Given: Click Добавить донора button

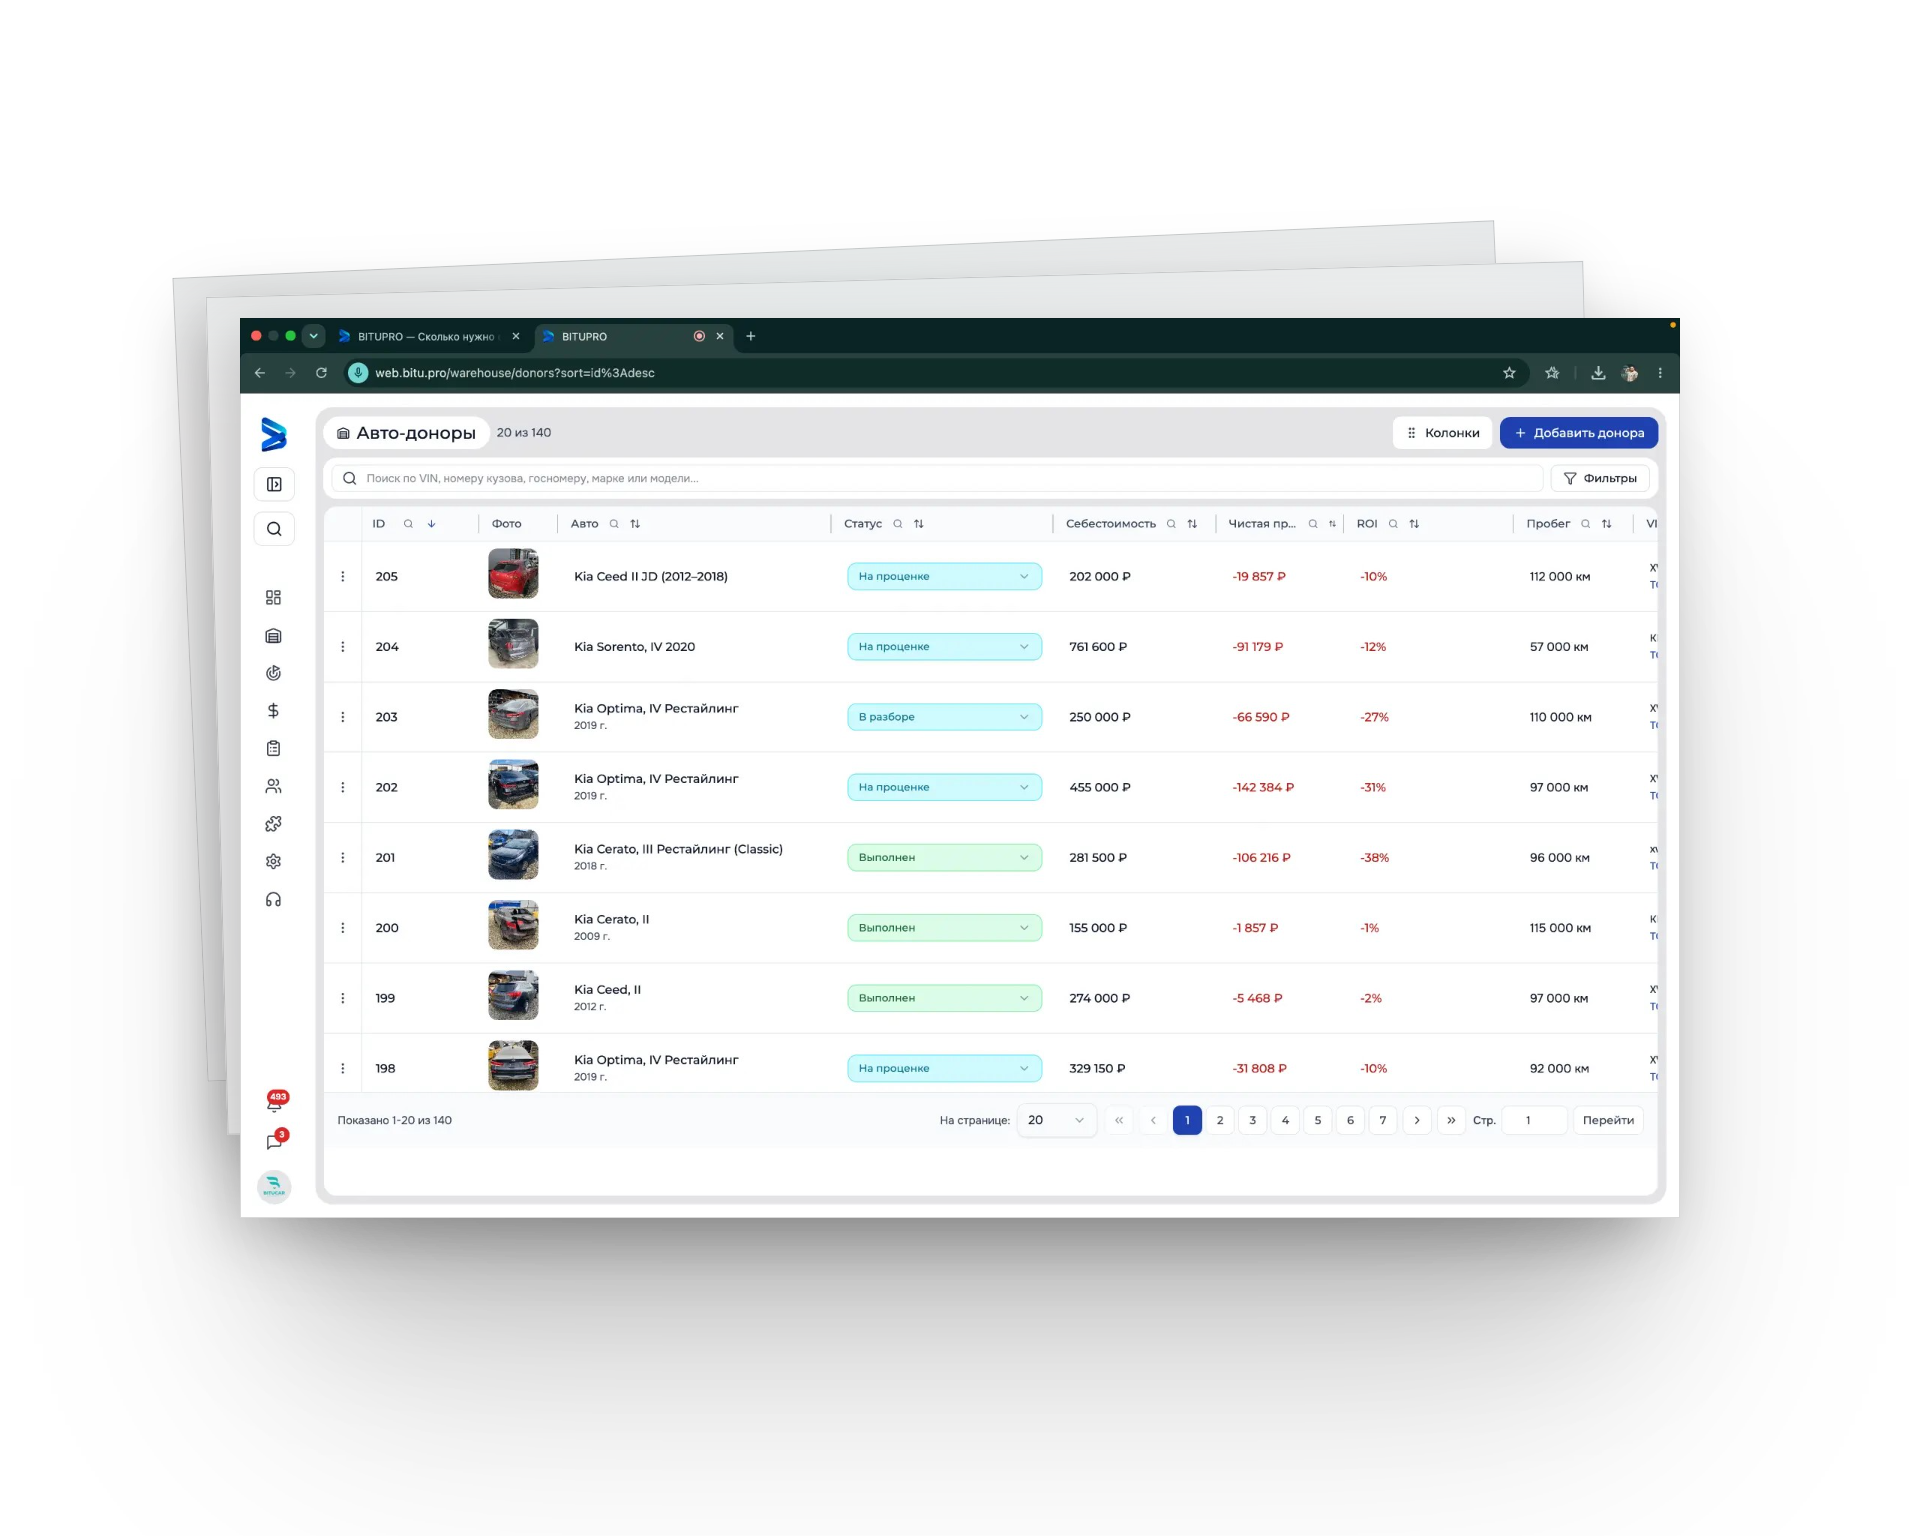Looking at the screenshot, I should click(x=1579, y=433).
